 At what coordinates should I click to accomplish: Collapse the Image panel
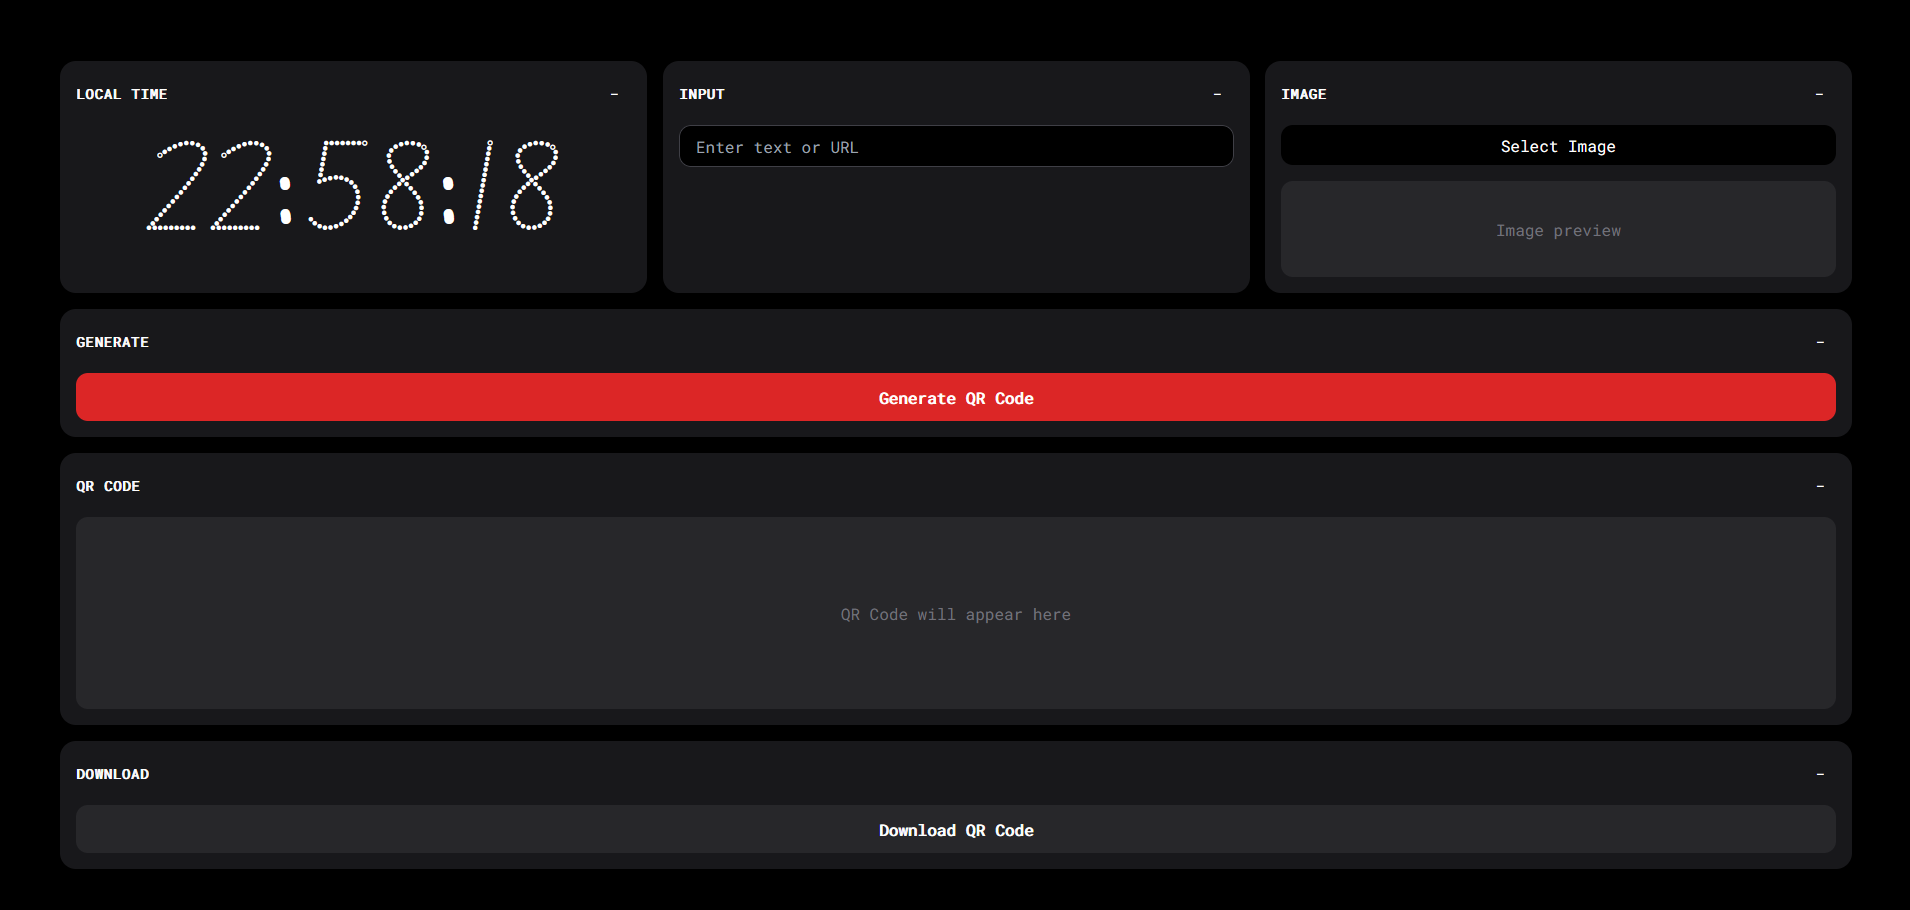[1819, 94]
